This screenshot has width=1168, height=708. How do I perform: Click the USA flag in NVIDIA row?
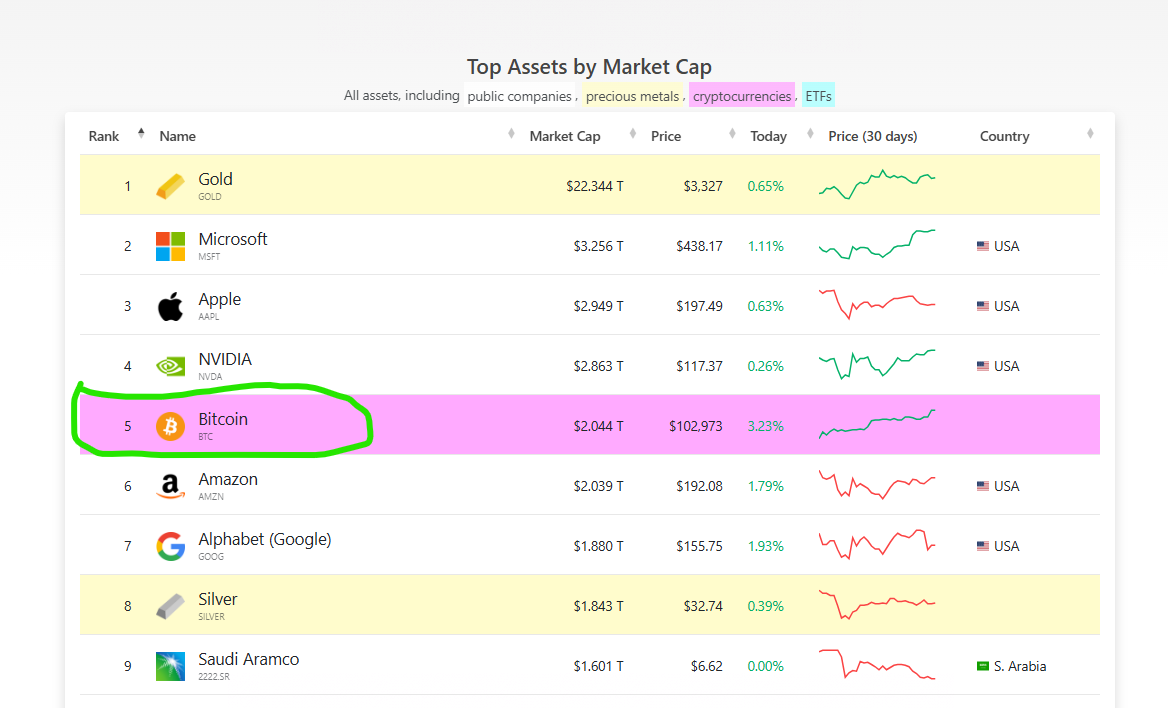click(x=983, y=366)
